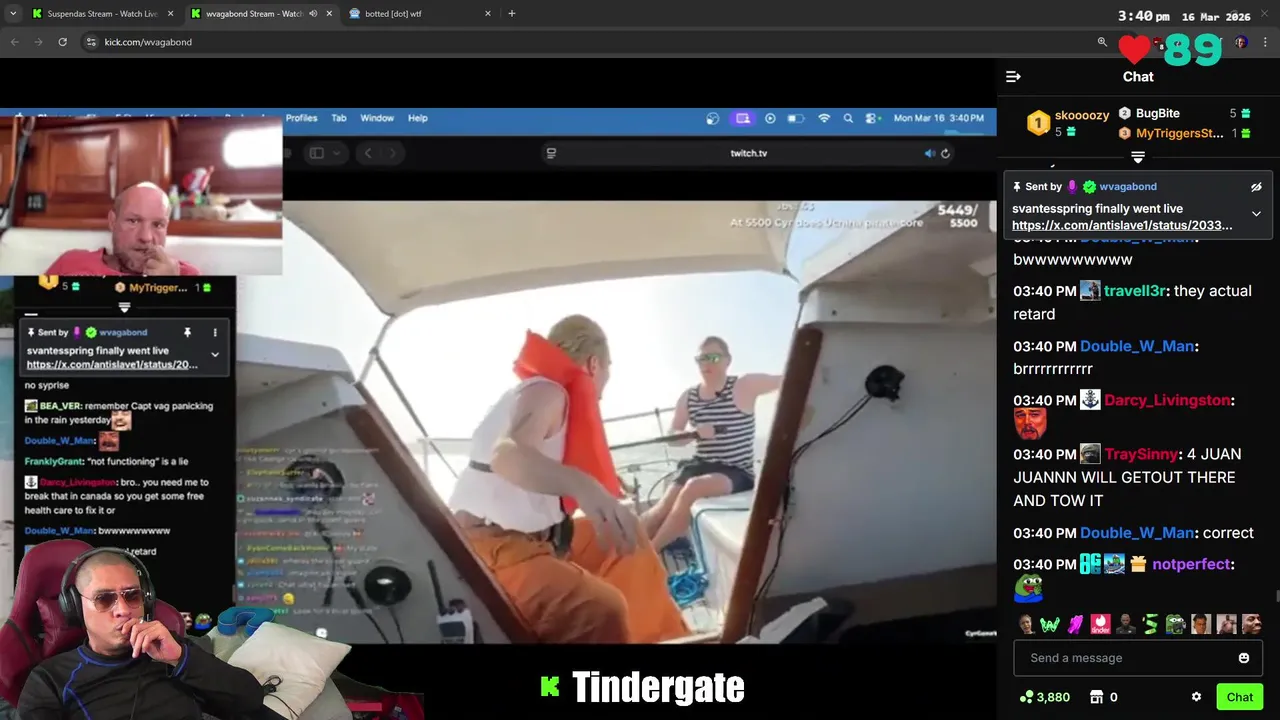
Task: Hide the pinned message with the crossed-eye icon
Action: tap(1256, 187)
